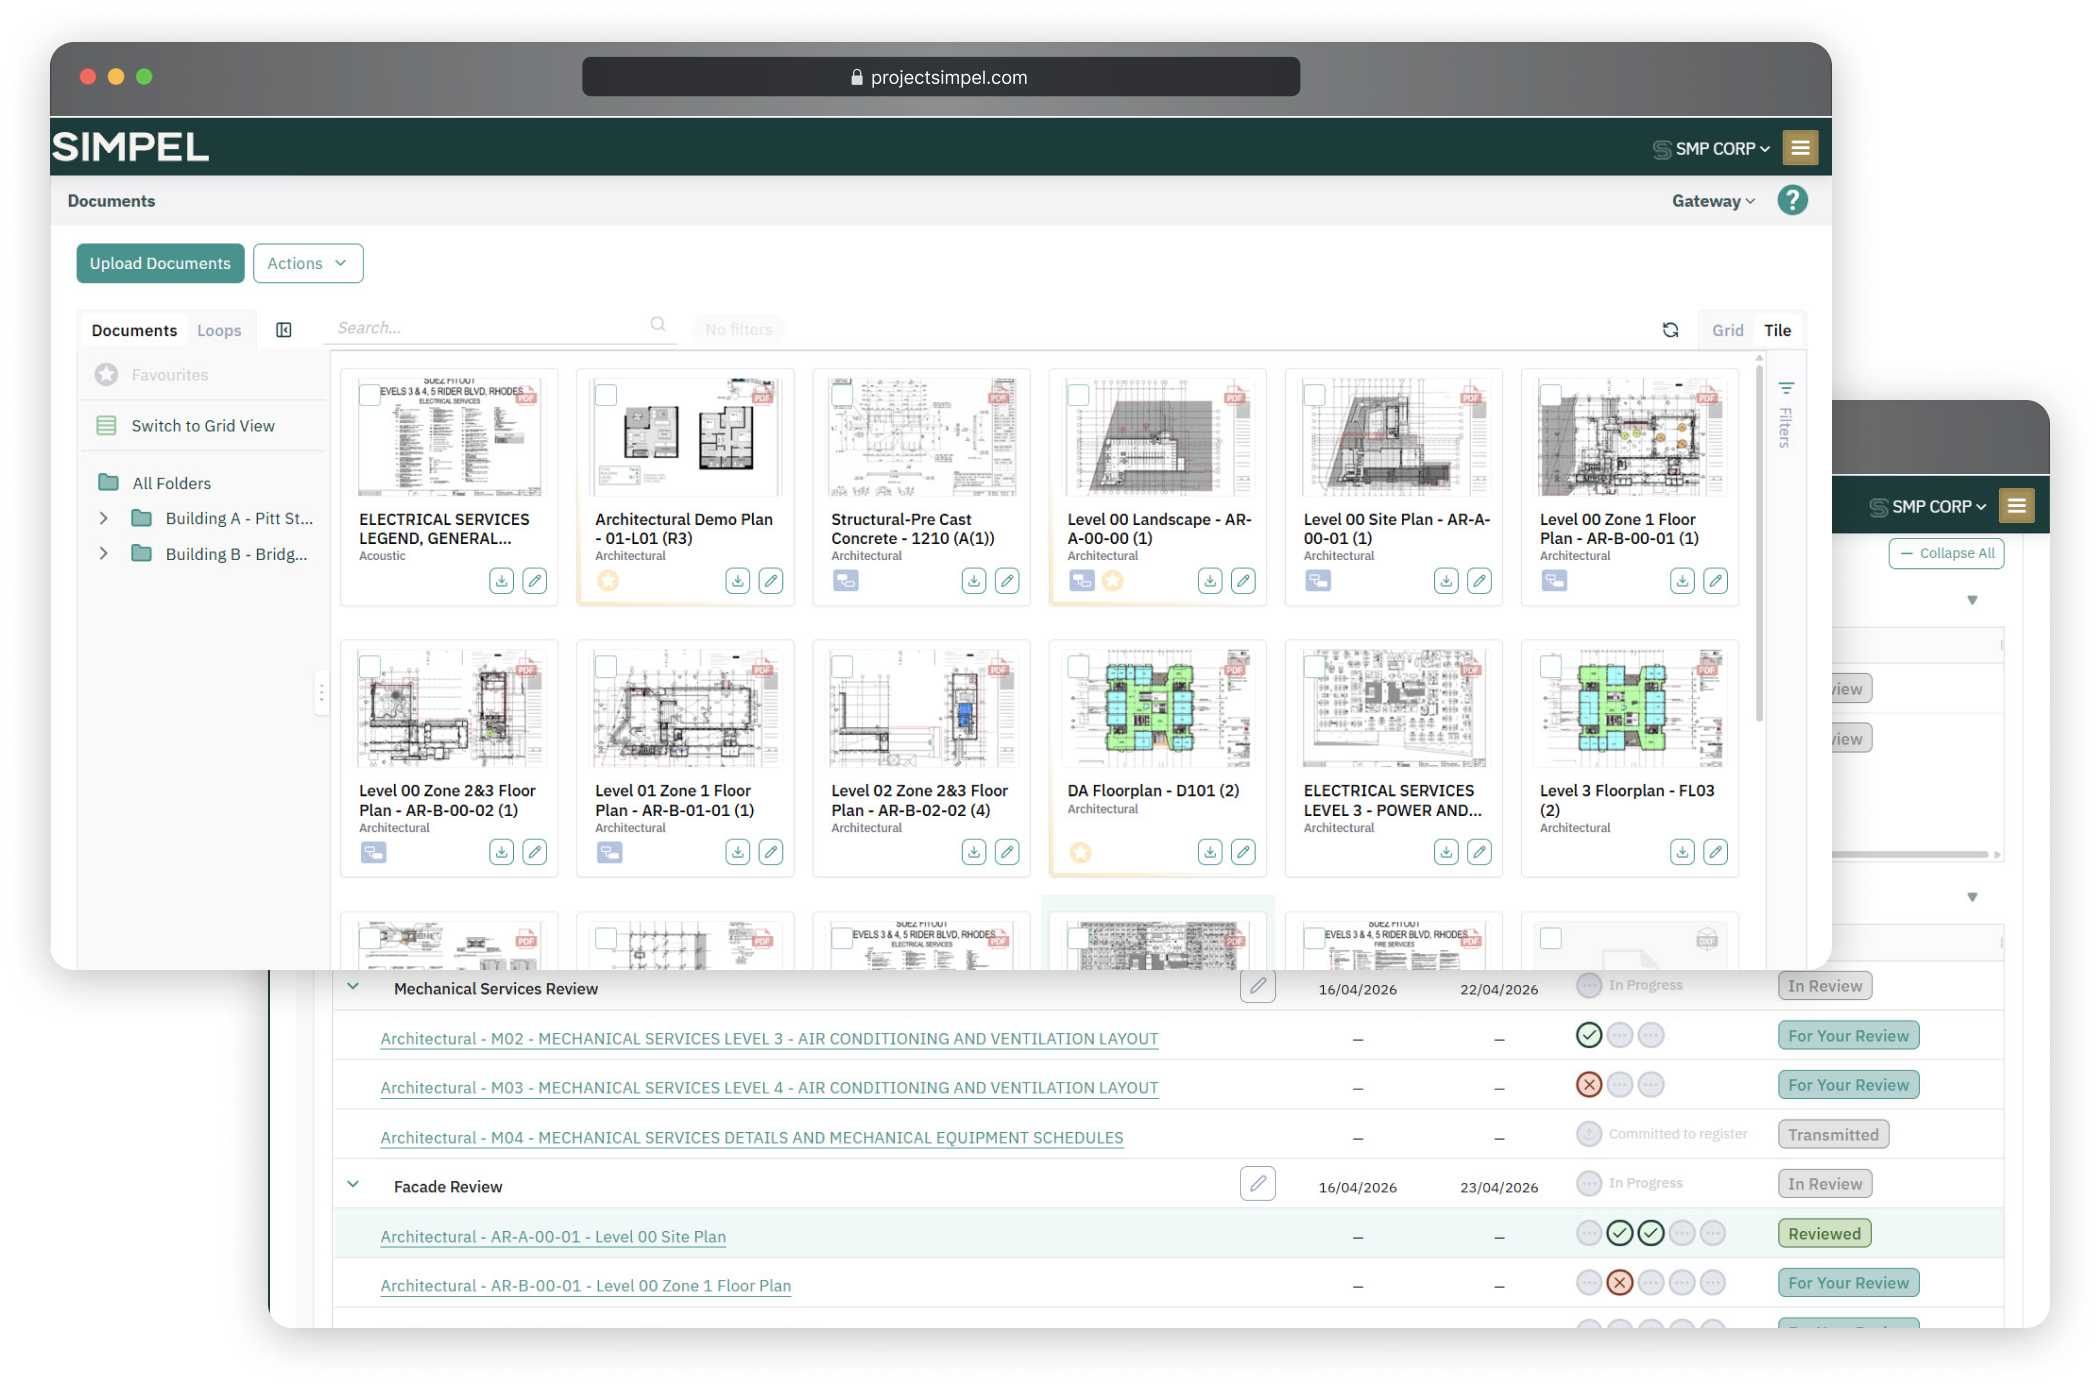2100x1386 pixels.
Task: Open the Actions dropdown
Action: point(308,263)
